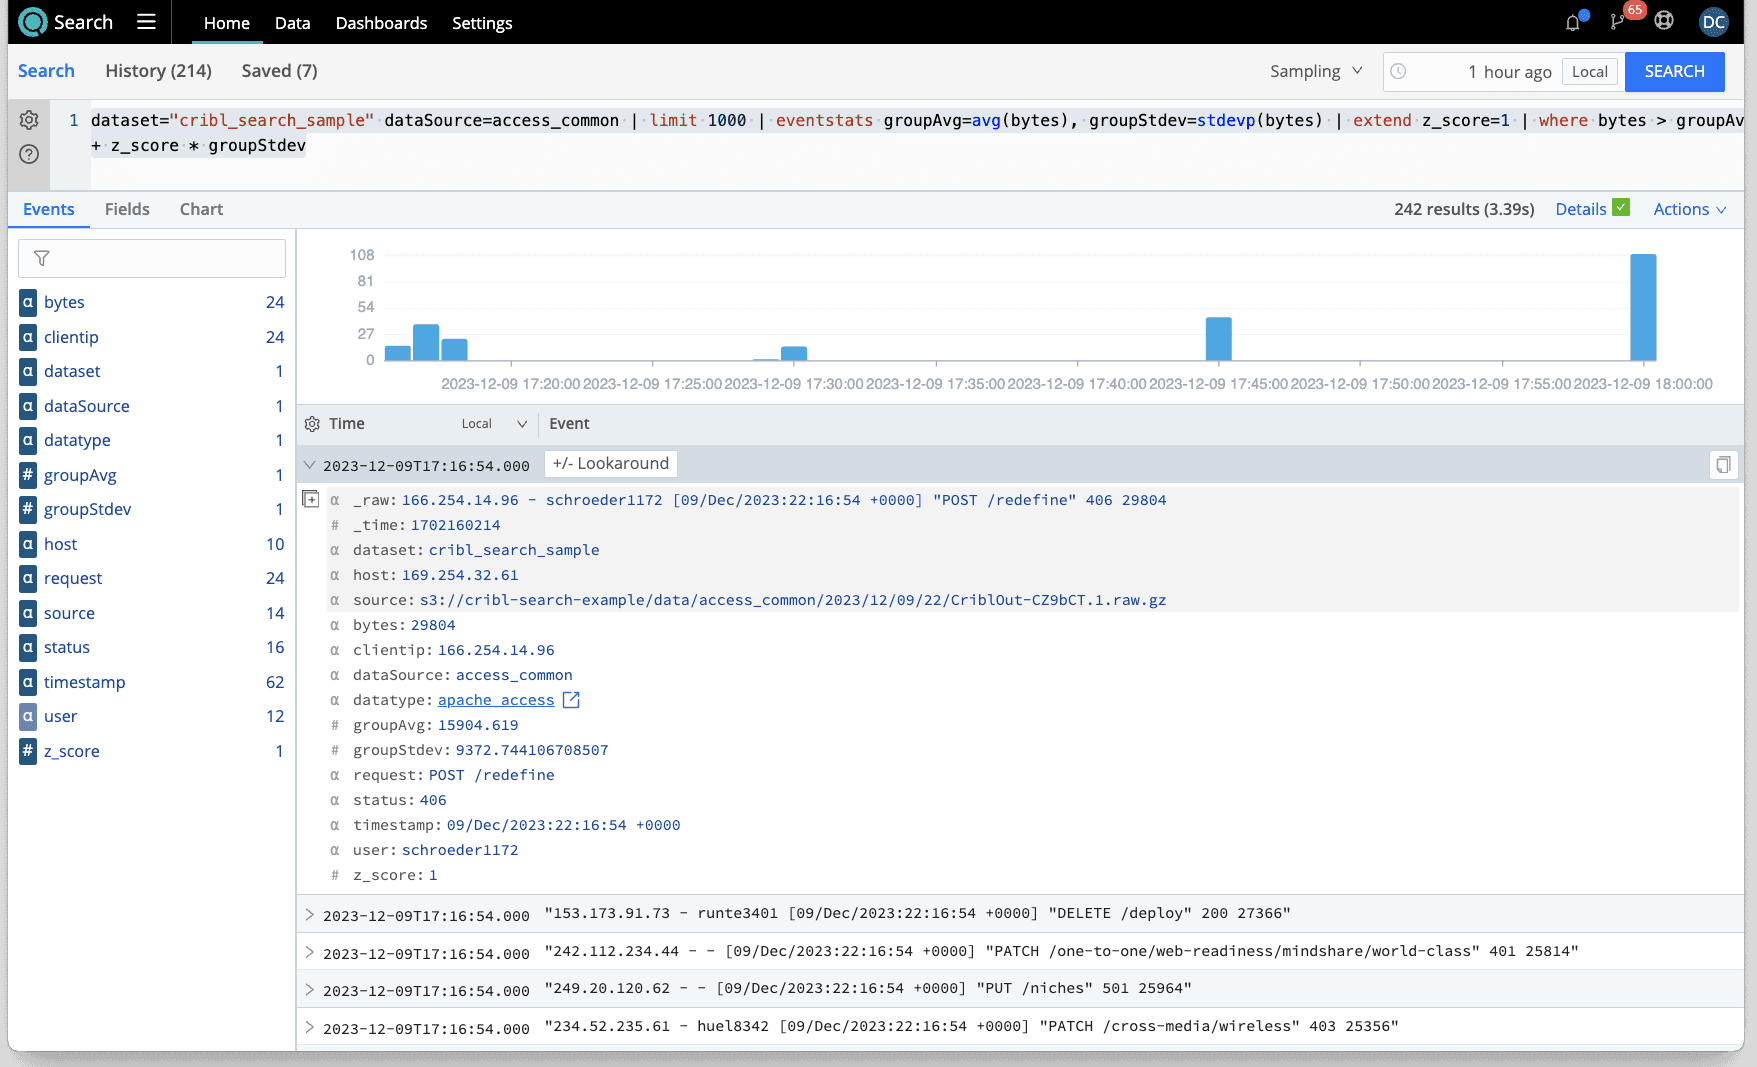Open external link beside apache_access datatype
This screenshot has width=1757, height=1067.
[x=571, y=700]
